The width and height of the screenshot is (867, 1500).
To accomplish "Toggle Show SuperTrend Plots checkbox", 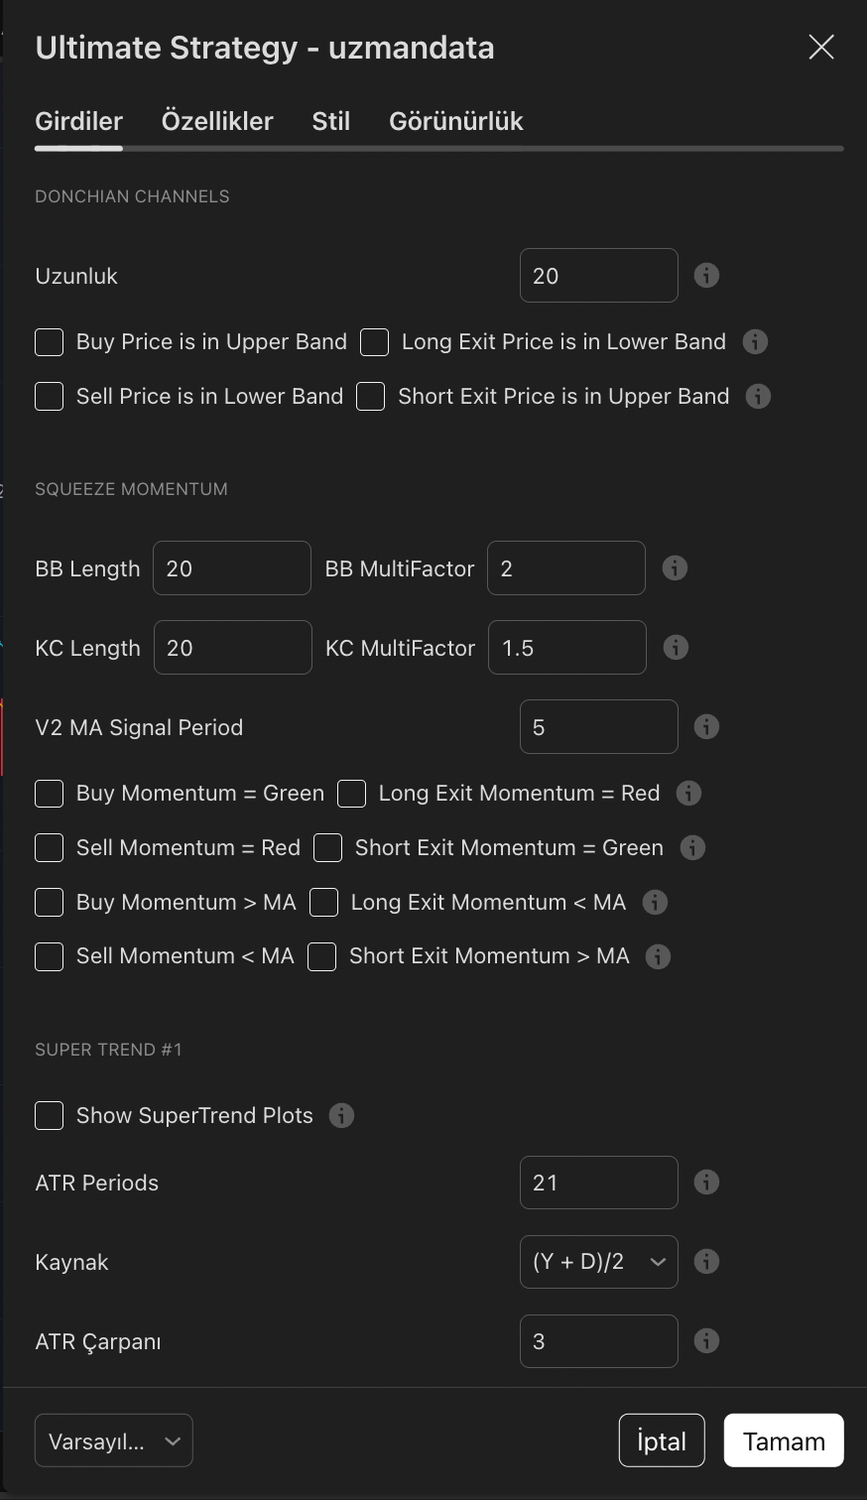I will [x=49, y=1115].
